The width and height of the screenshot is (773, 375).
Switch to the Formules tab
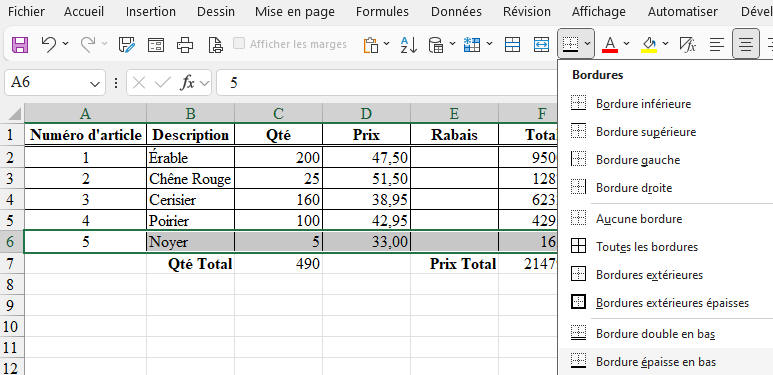[383, 12]
